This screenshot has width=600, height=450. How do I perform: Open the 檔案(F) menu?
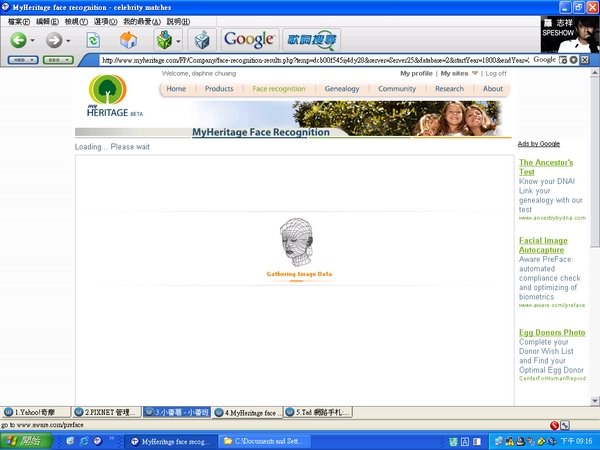[x=19, y=21]
